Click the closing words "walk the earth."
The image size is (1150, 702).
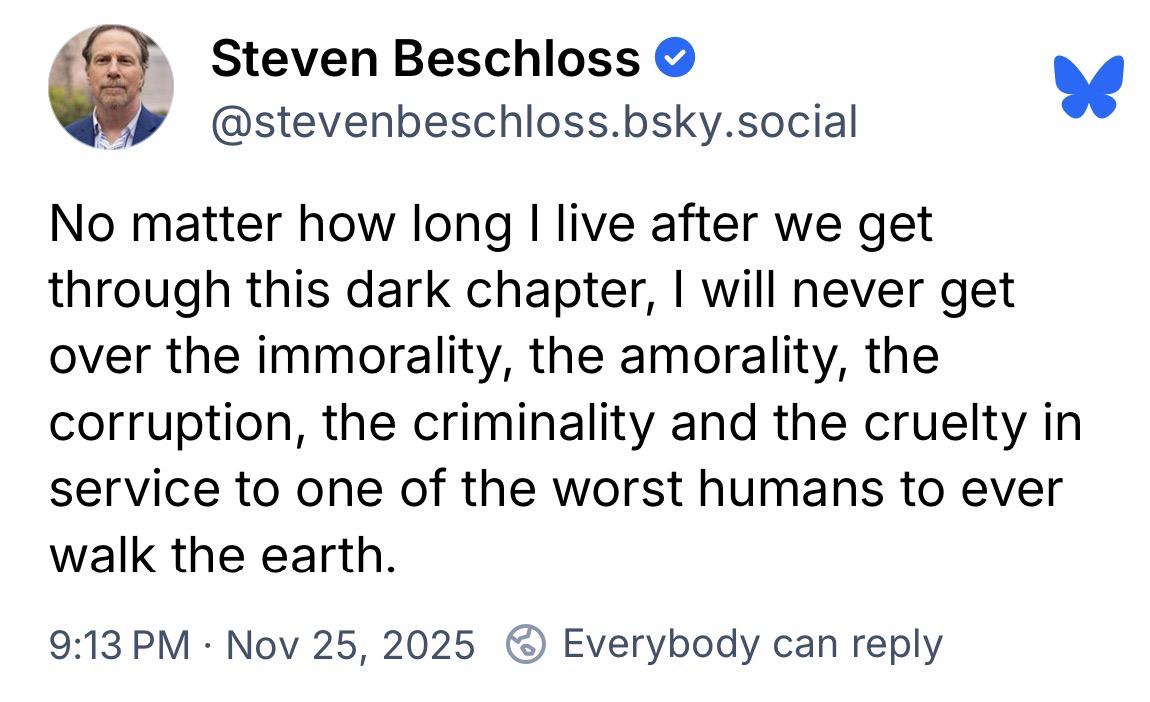[x=216, y=555]
